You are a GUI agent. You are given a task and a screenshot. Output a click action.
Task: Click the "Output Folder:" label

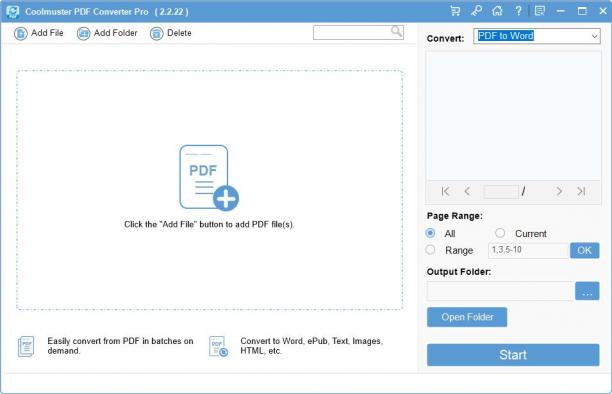[459, 272]
